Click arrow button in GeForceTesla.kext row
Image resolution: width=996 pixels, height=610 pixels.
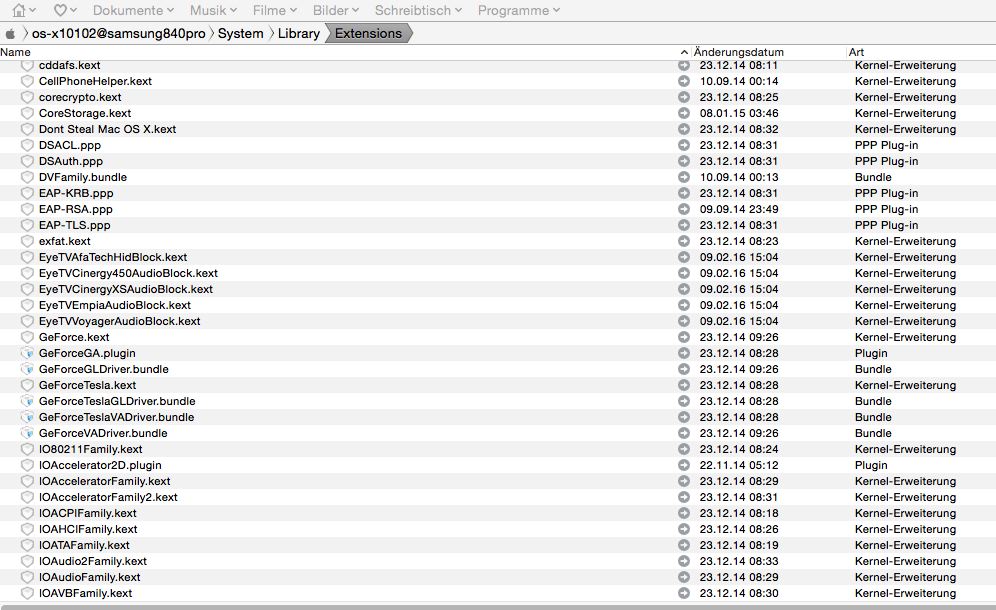683,385
